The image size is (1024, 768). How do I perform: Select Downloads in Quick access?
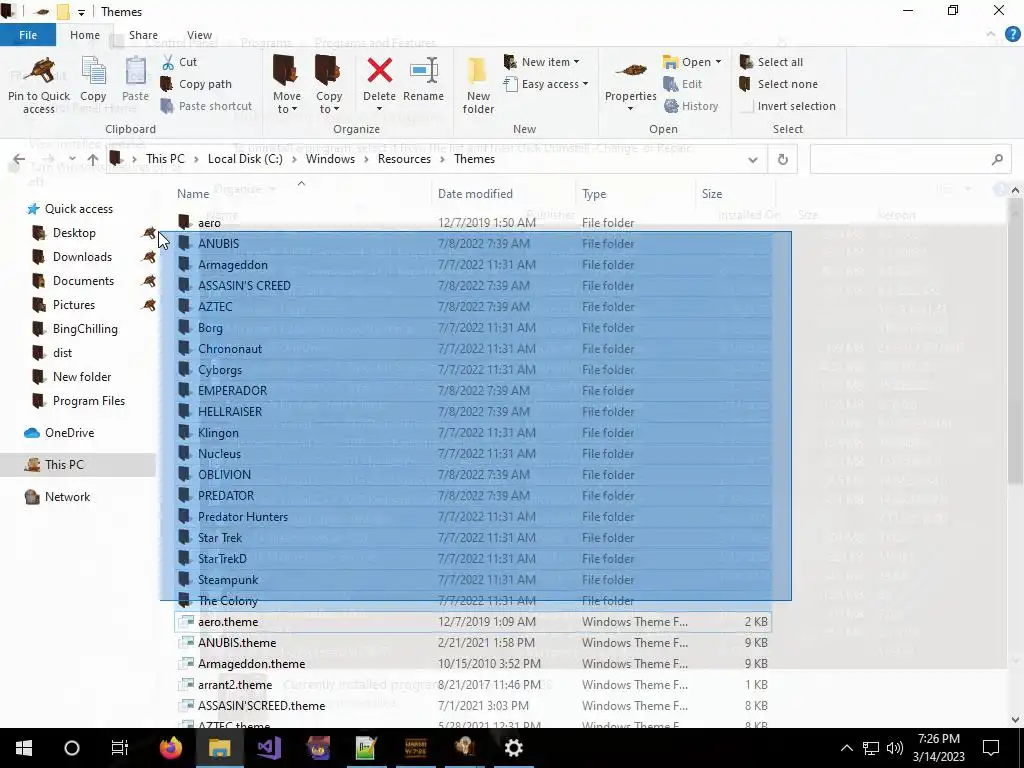click(x=82, y=257)
